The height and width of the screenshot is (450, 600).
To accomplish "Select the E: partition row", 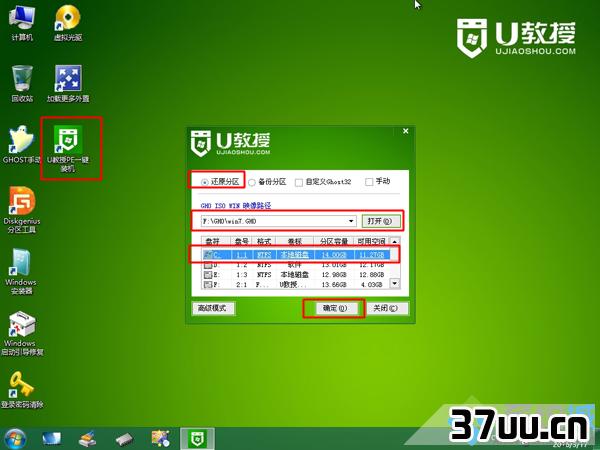I will click(296, 275).
